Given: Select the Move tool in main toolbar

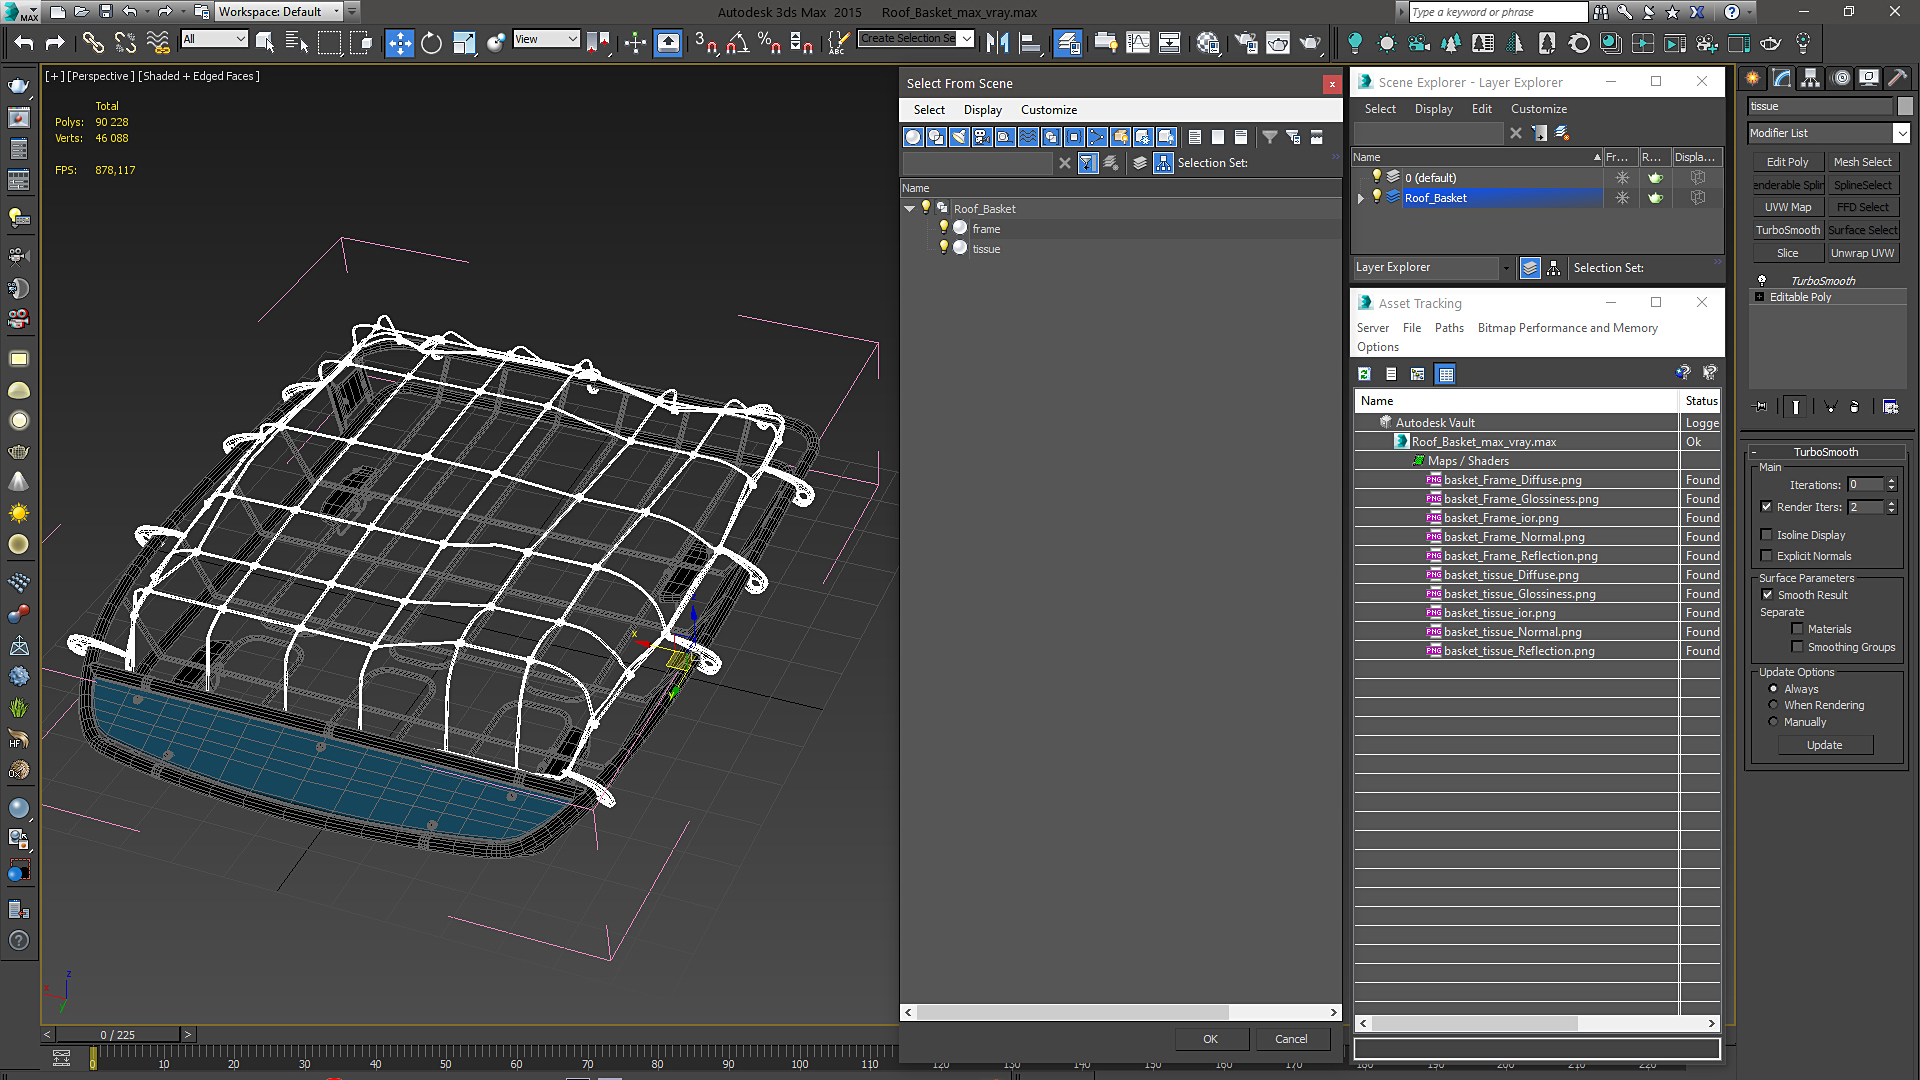Looking at the screenshot, I should coord(399,43).
